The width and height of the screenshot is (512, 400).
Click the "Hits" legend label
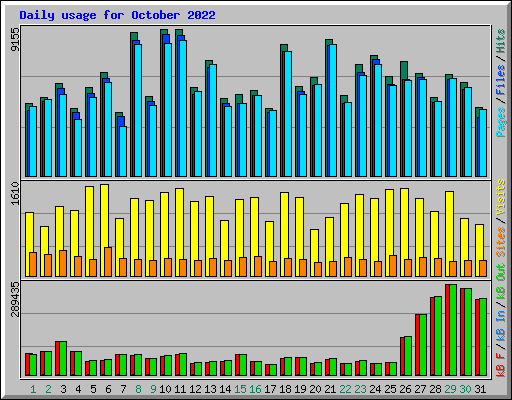coord(501,41)
